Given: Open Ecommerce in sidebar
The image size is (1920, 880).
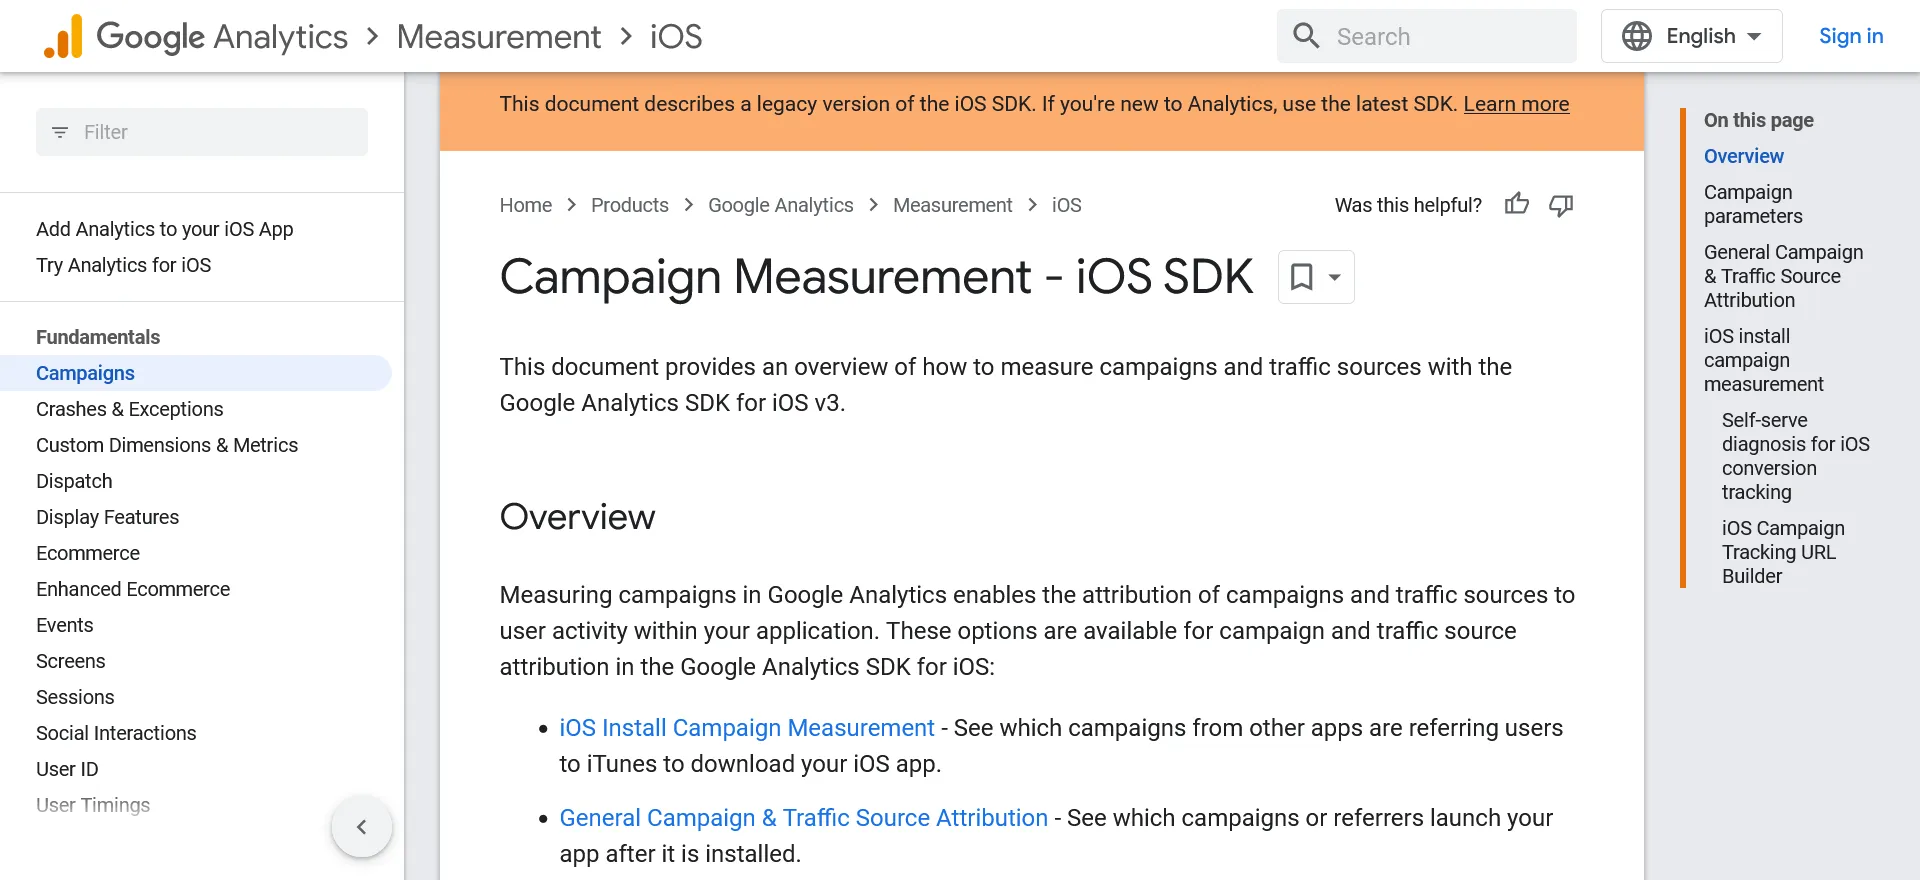Looking at the screenshot, I should coord(88,553).
